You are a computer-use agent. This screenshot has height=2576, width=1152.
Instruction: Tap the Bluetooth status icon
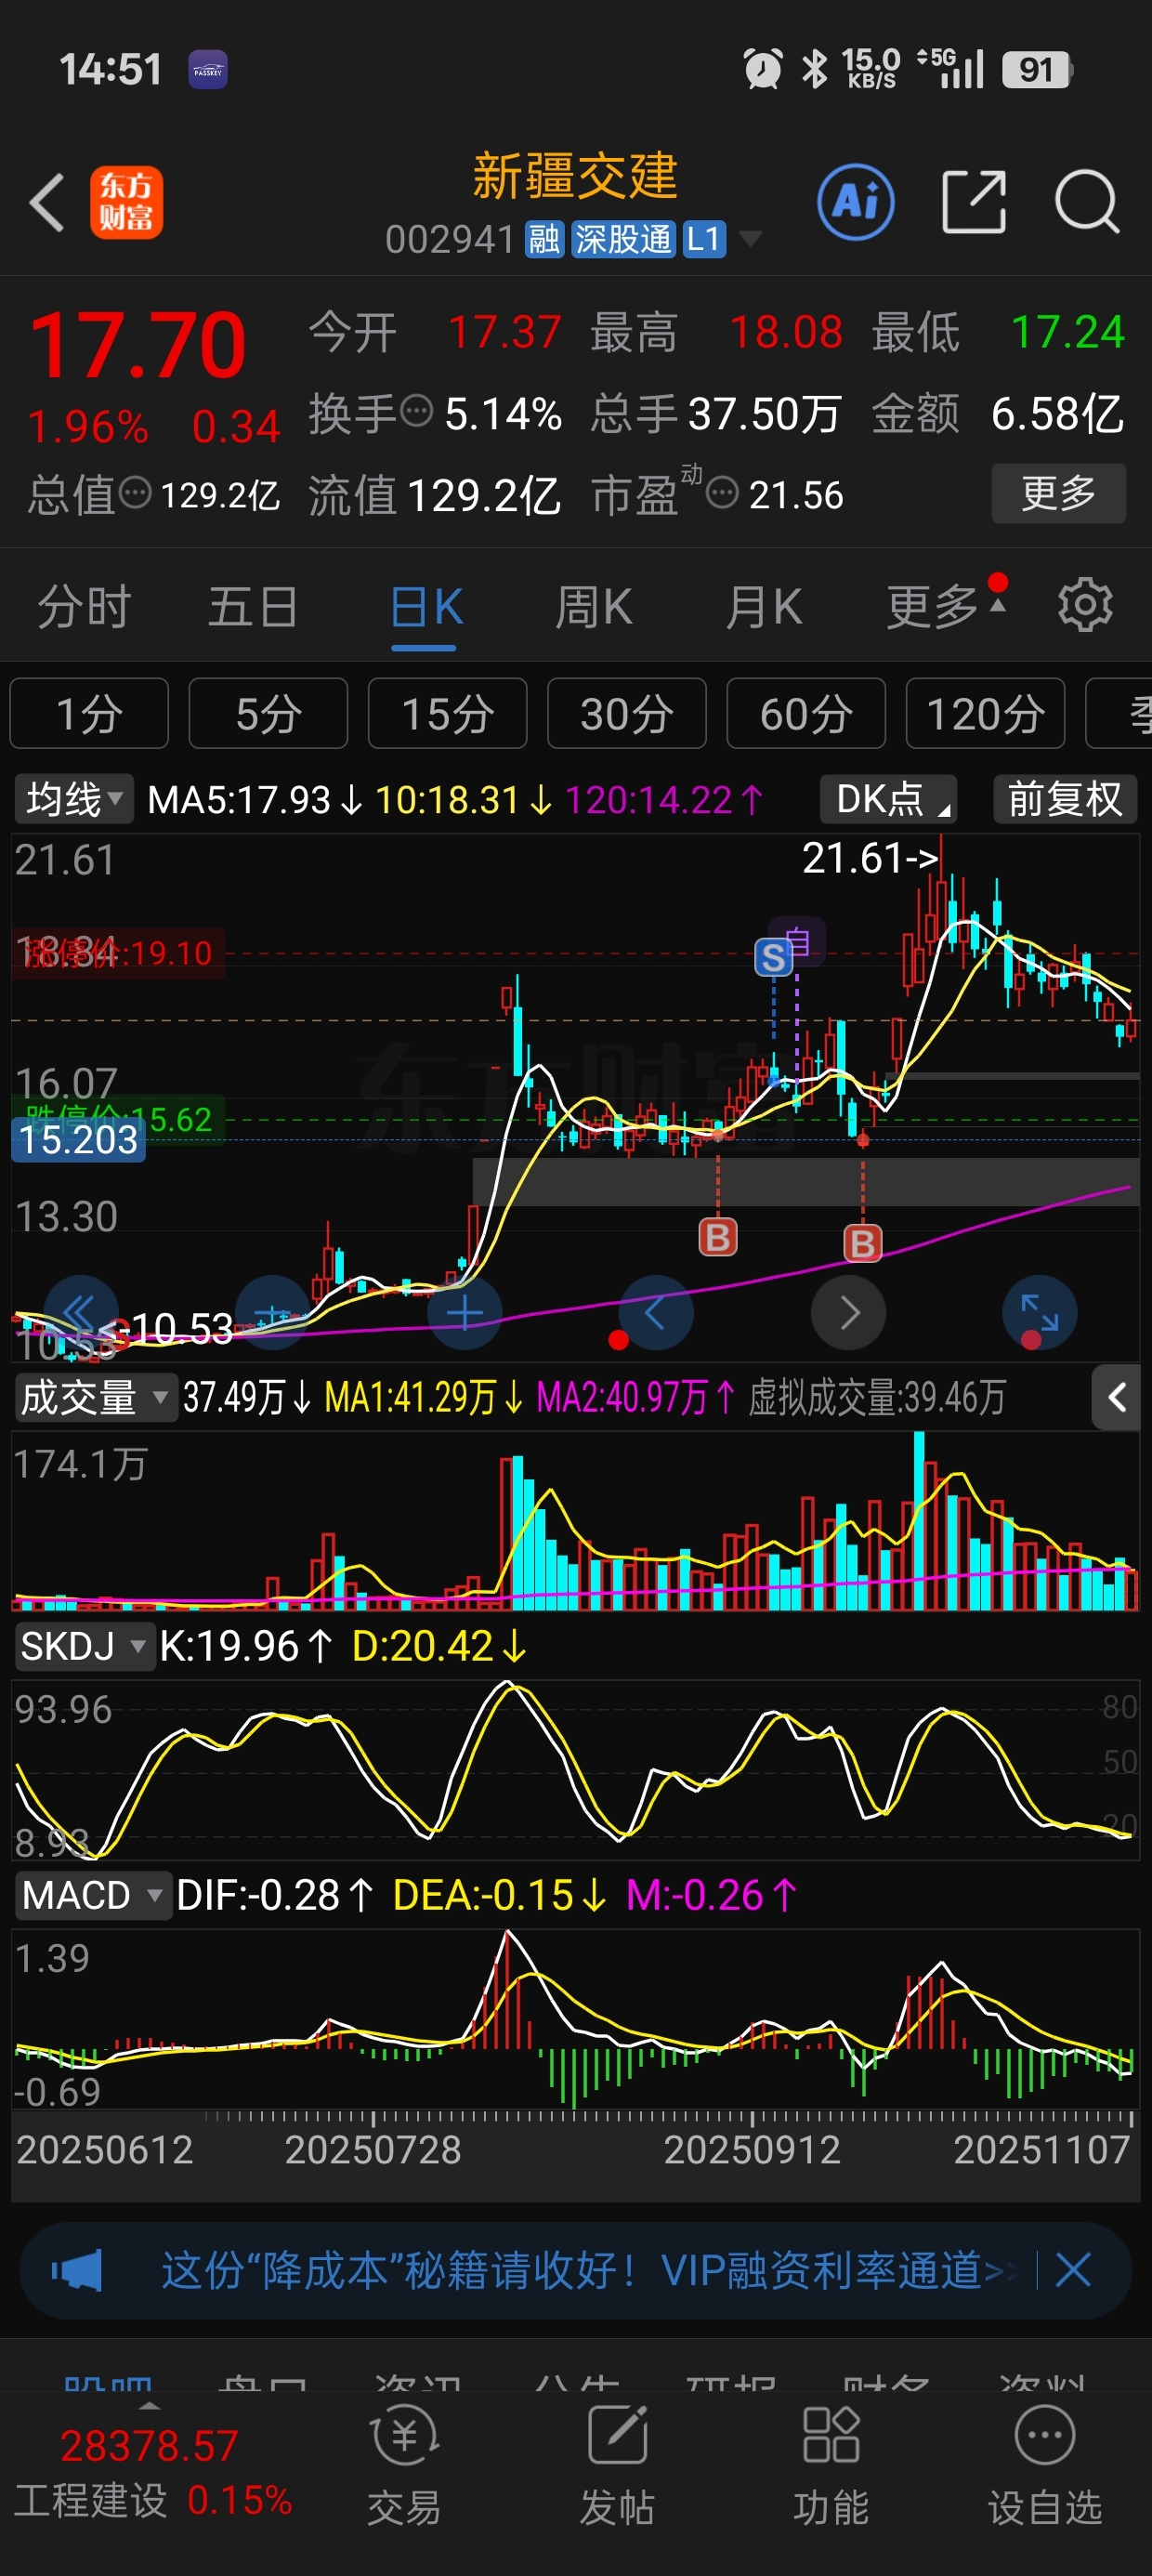click(815, 69)
